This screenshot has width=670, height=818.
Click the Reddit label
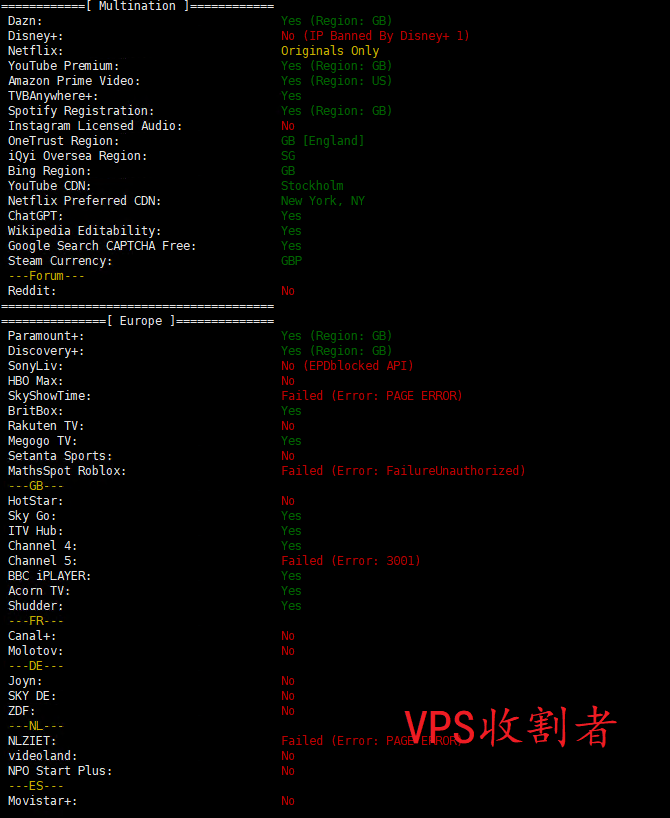pos(32,291)
